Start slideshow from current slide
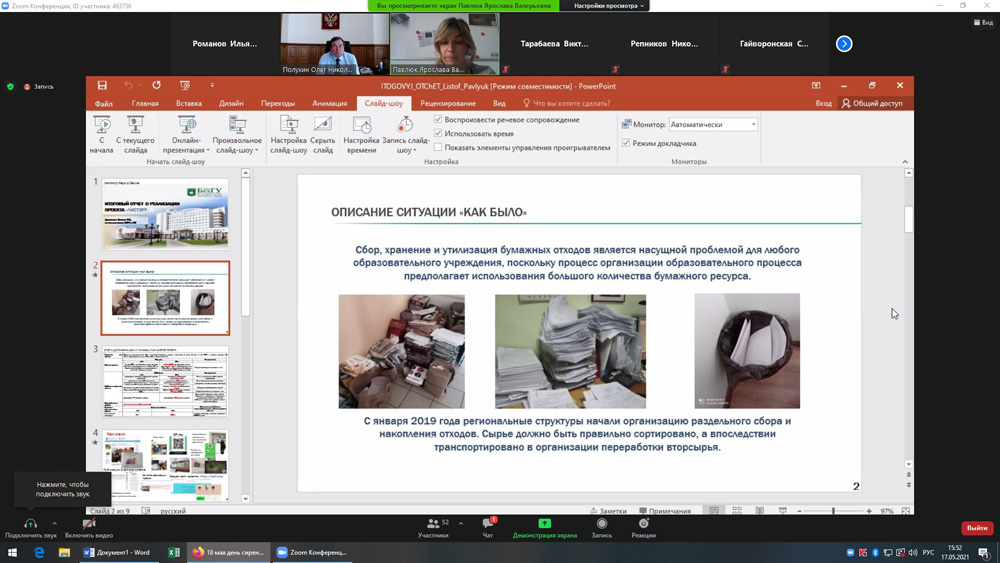This screenshot has height=563, width=1000. (x=136, y=125)
